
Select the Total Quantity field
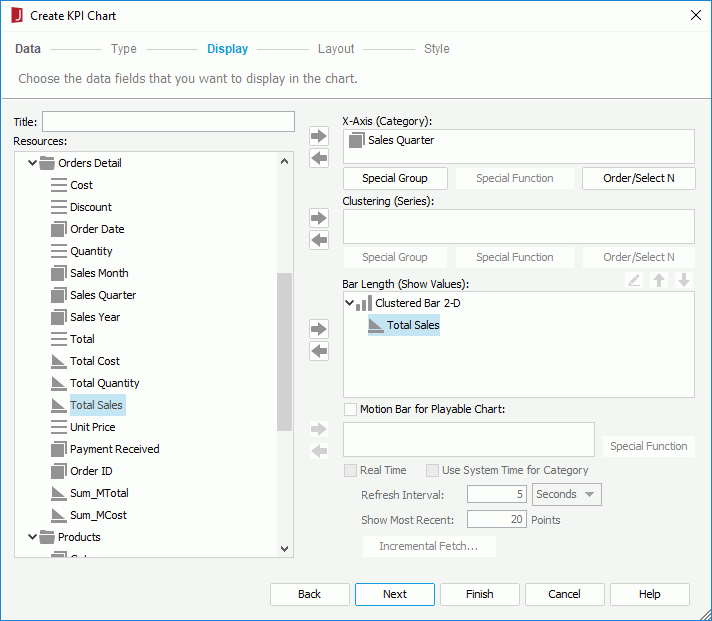(104, 383)
